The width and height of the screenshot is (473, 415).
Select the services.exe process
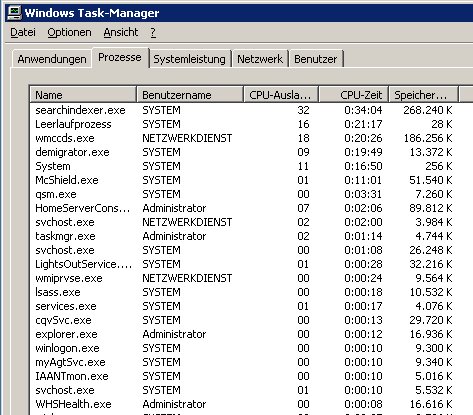click(x=244, y=306)
